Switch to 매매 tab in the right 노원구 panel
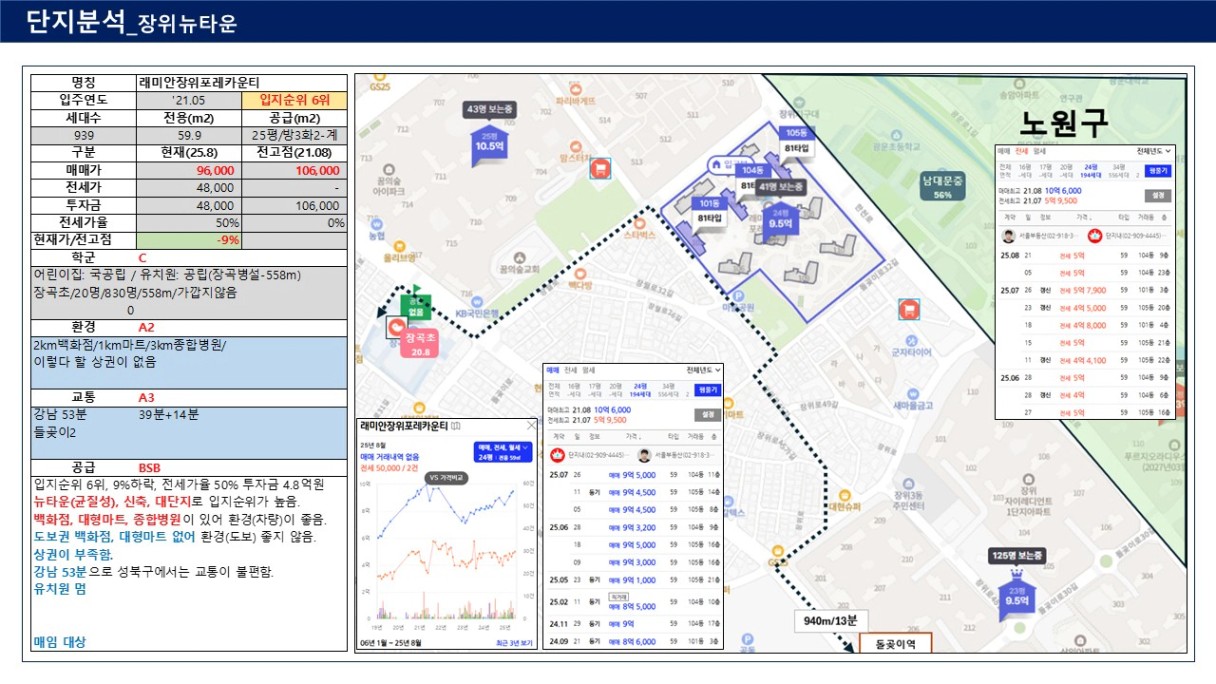 (1004, 151)
